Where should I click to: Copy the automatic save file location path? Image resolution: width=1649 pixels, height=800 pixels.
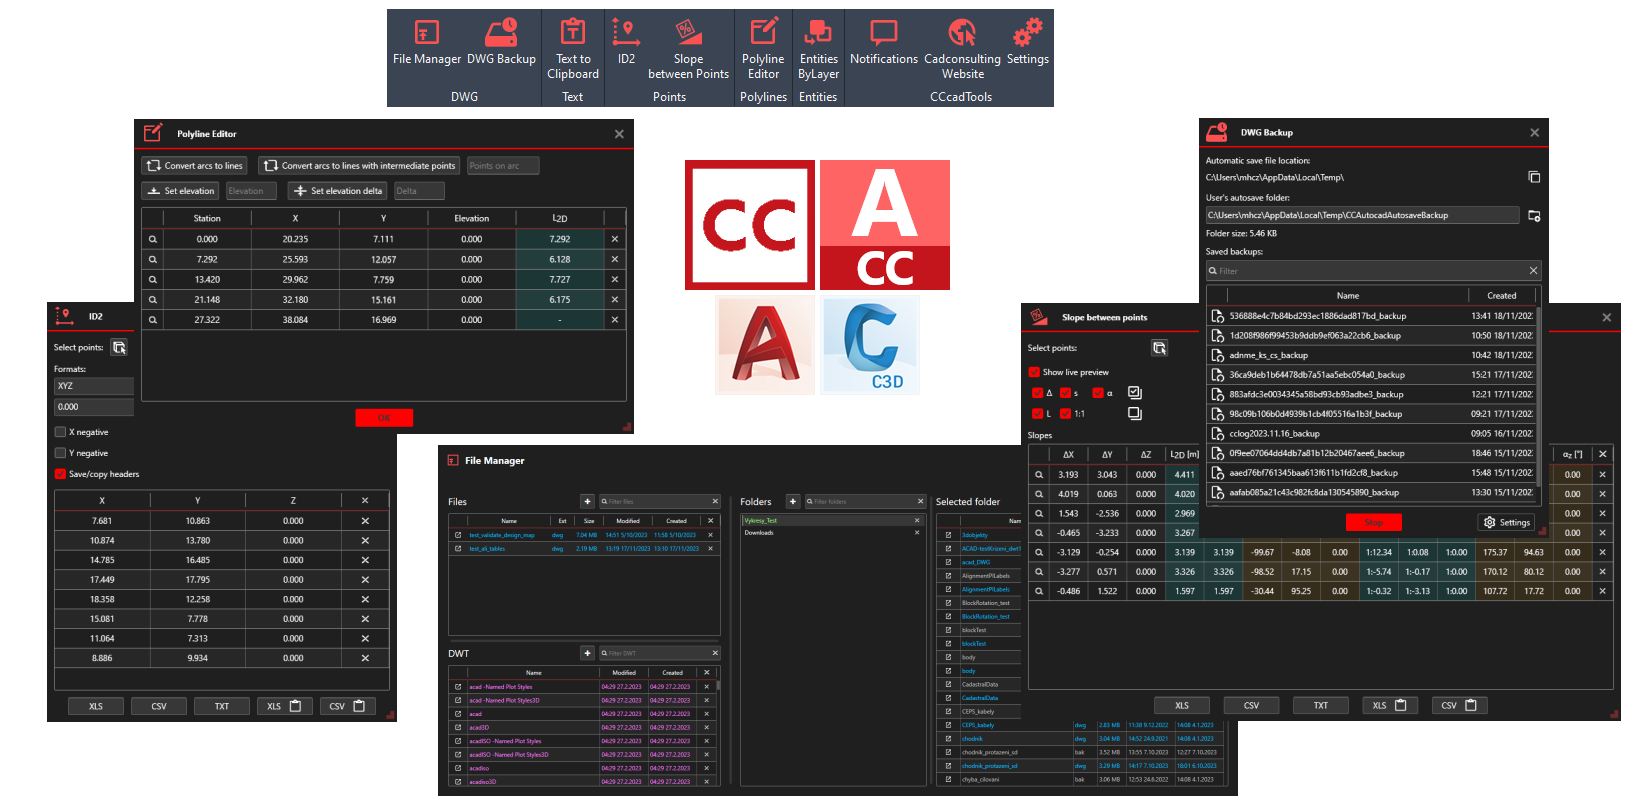click(x=1534, y=177)
